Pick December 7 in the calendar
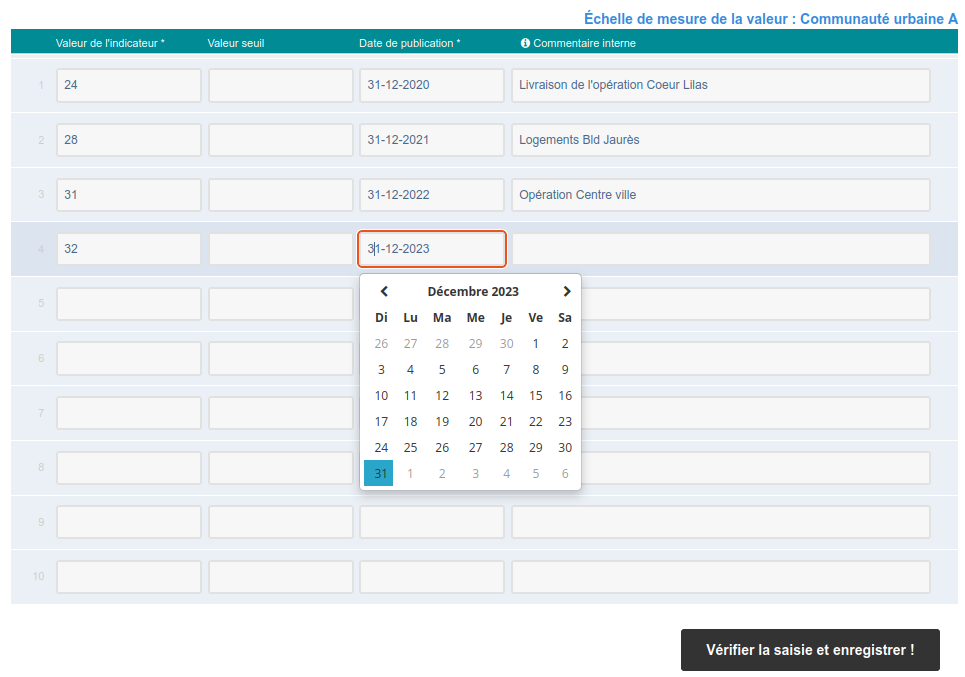Image resolution: width=965 pixels, height=677 pixels. 507,369
